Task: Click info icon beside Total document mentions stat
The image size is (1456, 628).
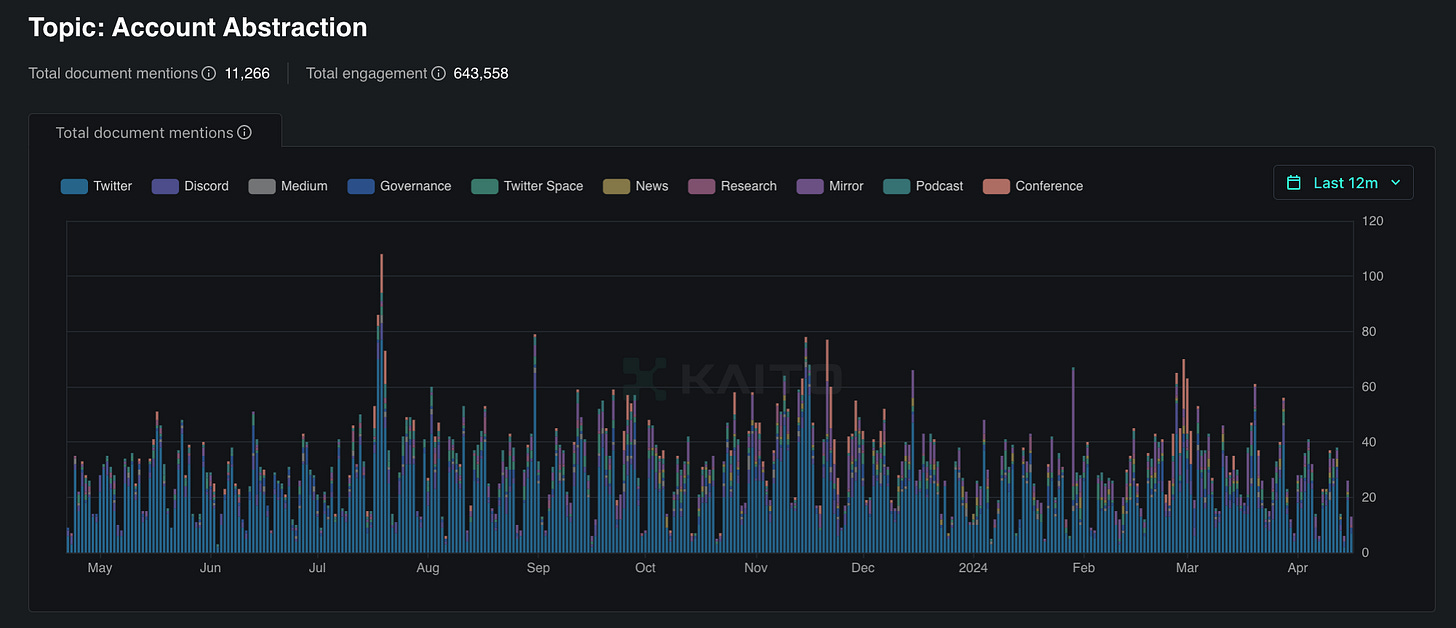Action: [x=209, y=73]
